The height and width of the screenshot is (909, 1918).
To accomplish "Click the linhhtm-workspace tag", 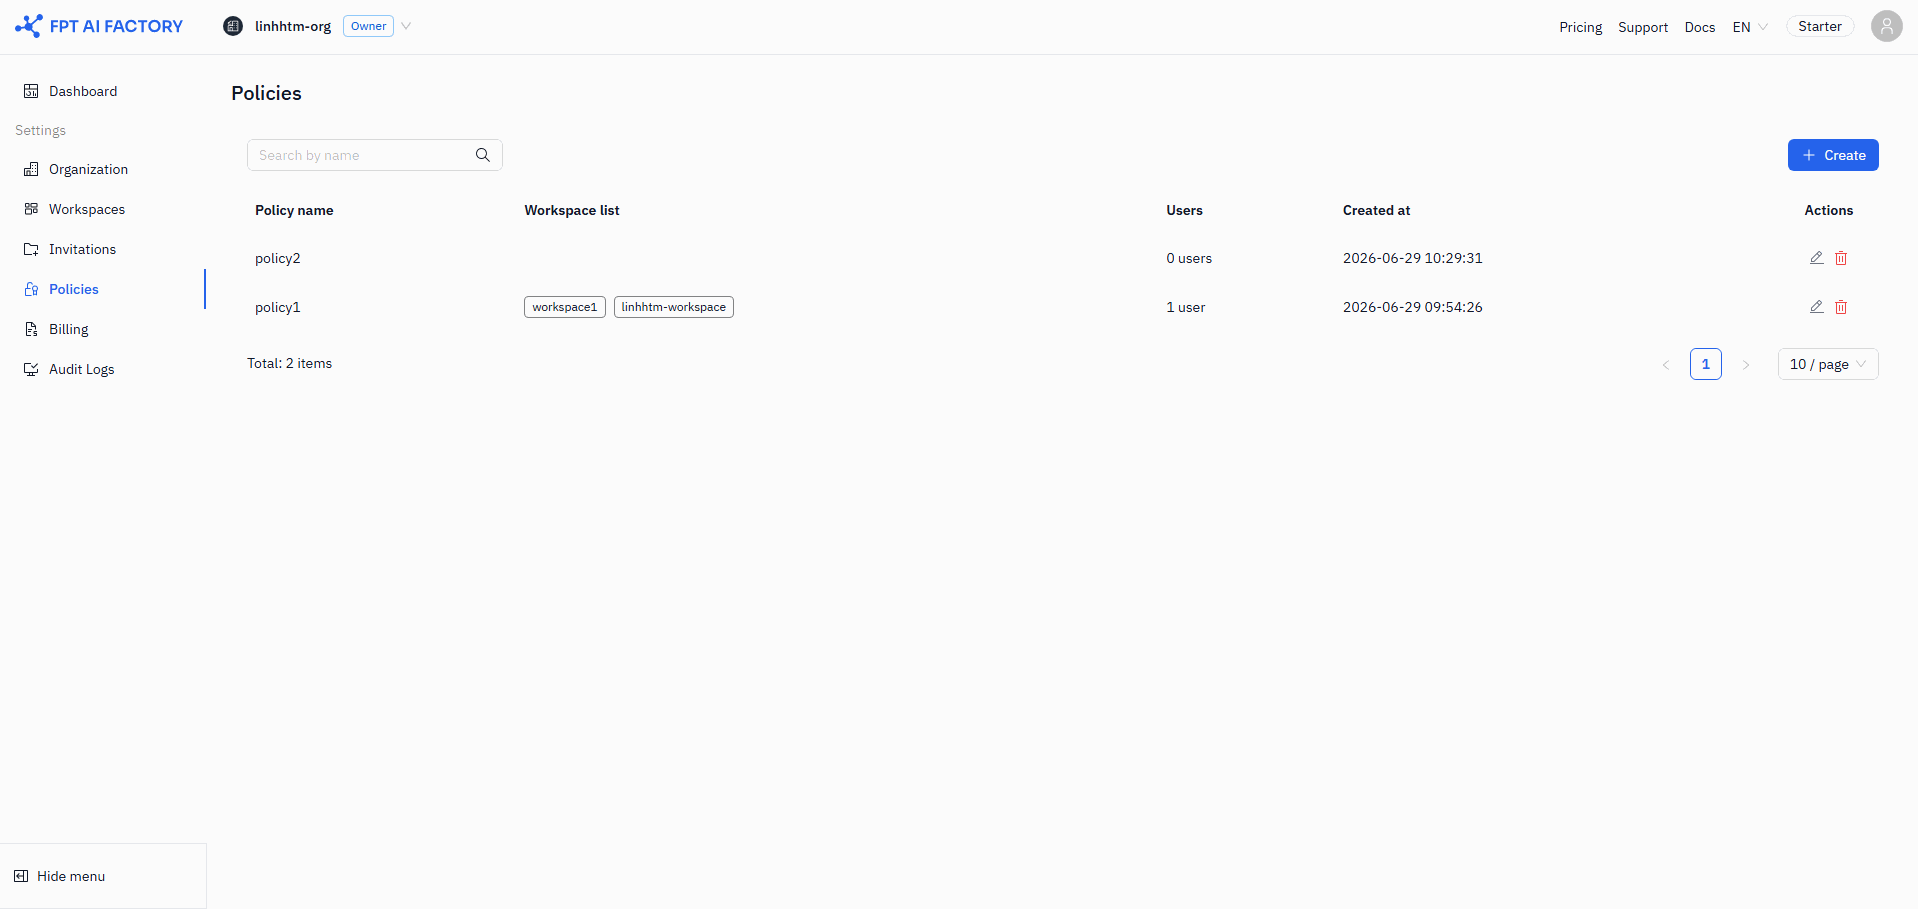I will pyautogui.click(x=674, y=307).
